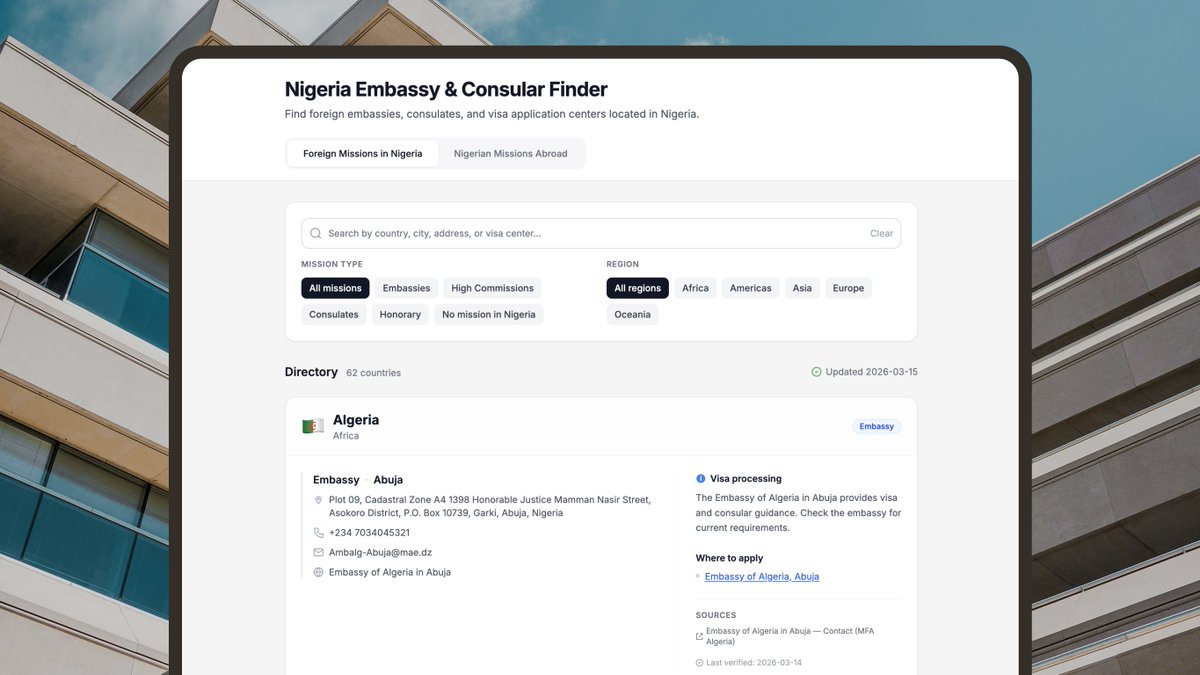Screen dimensions: 1200x675
Task: Click the Last verified: 2026-03-14 text
Action: click(754, 663)
